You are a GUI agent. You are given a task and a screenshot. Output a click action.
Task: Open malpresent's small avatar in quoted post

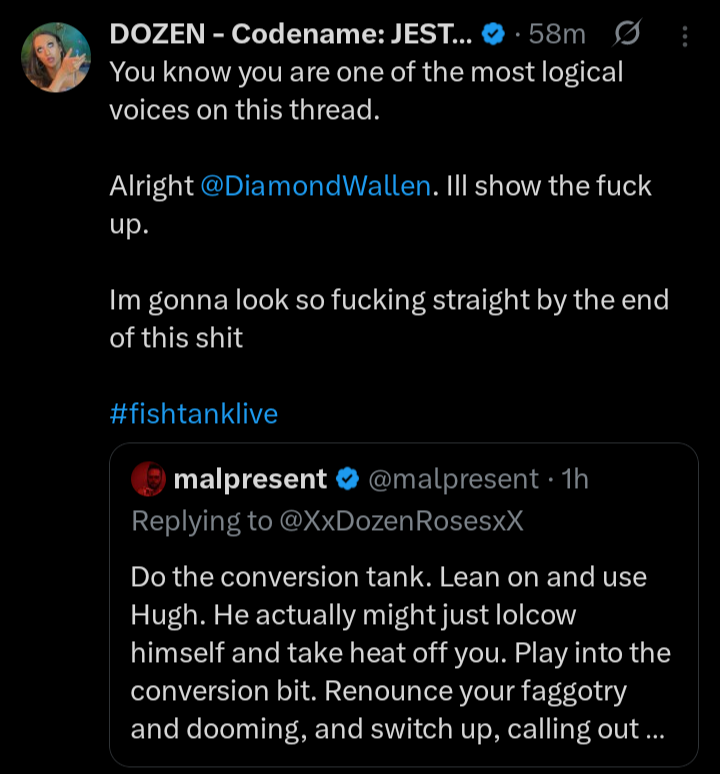(x=148, y=478)
